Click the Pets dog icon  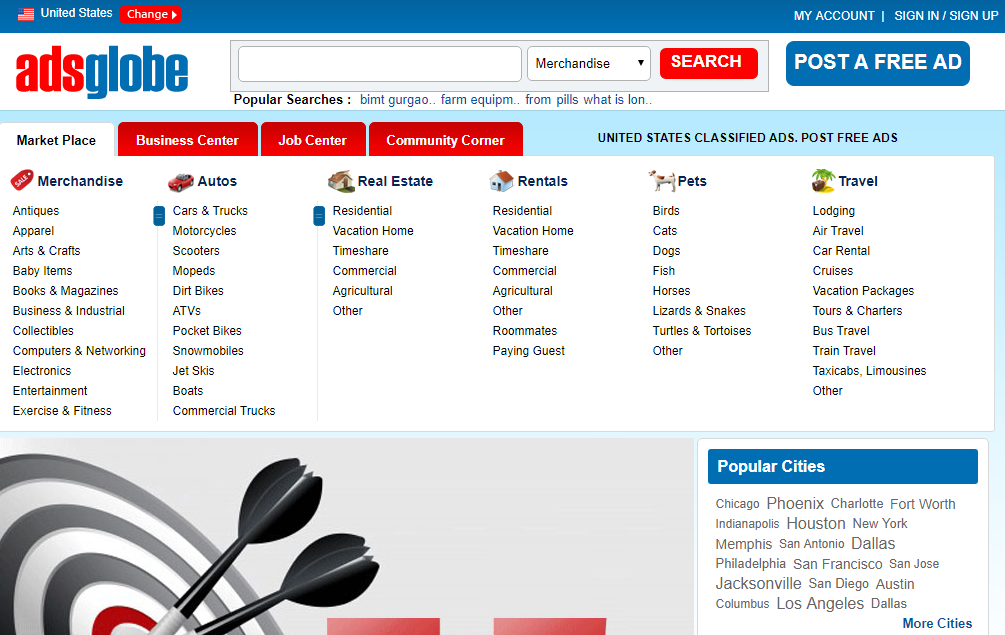tap(661, 181)
